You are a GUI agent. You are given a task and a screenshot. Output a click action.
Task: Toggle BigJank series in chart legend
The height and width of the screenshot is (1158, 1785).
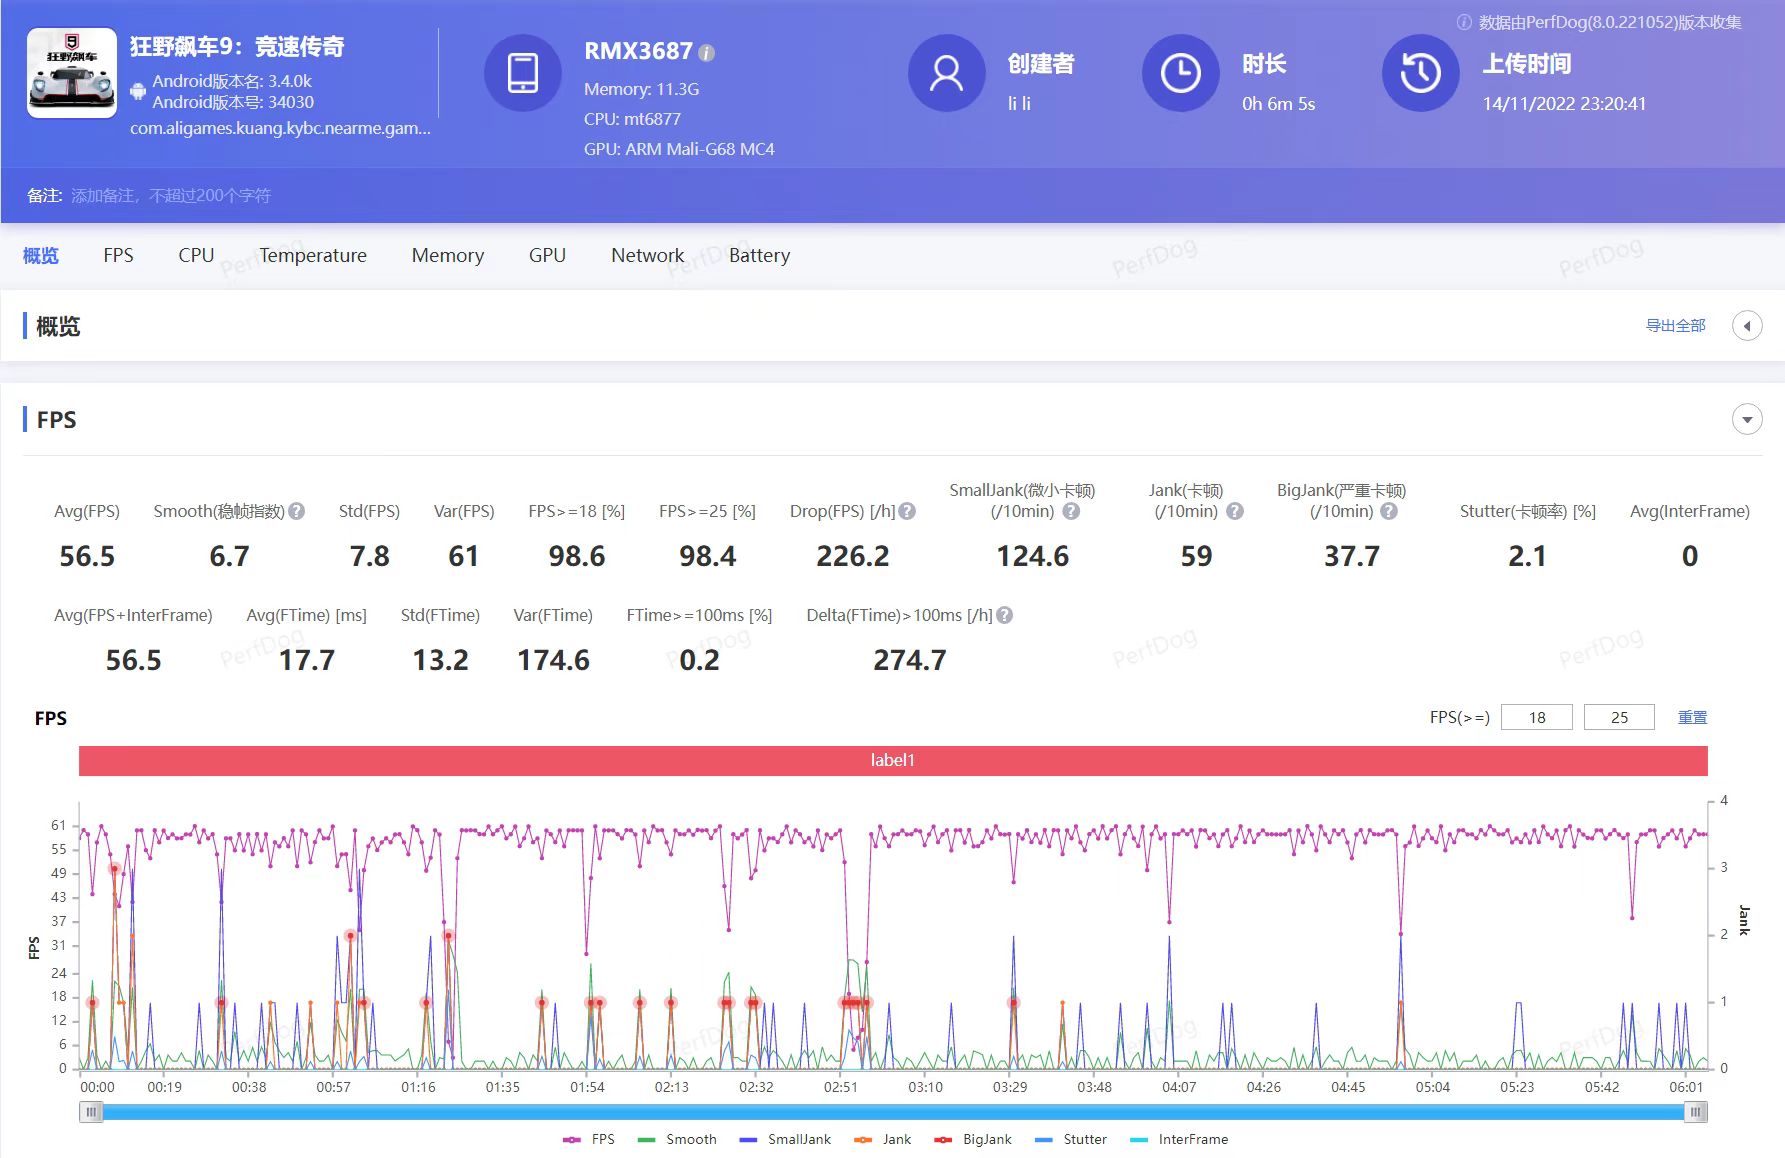coord(973,1139)
